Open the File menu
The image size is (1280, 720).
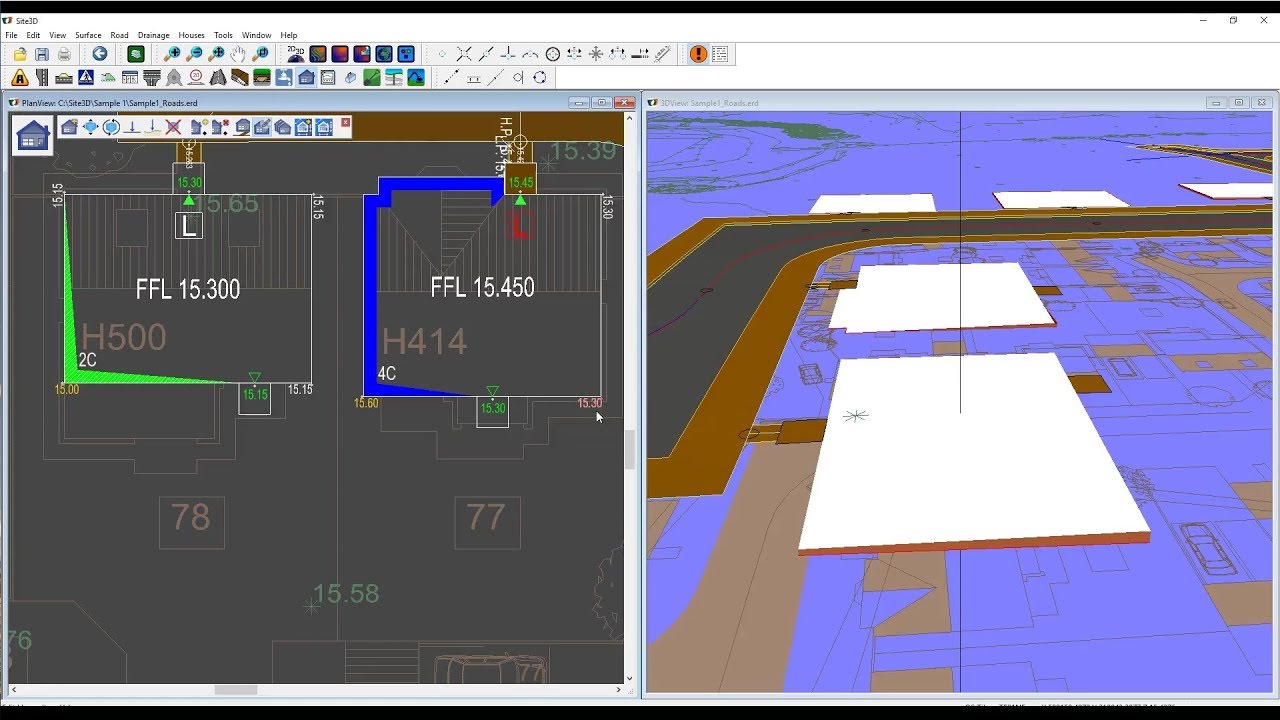click(x=12, y=35)
